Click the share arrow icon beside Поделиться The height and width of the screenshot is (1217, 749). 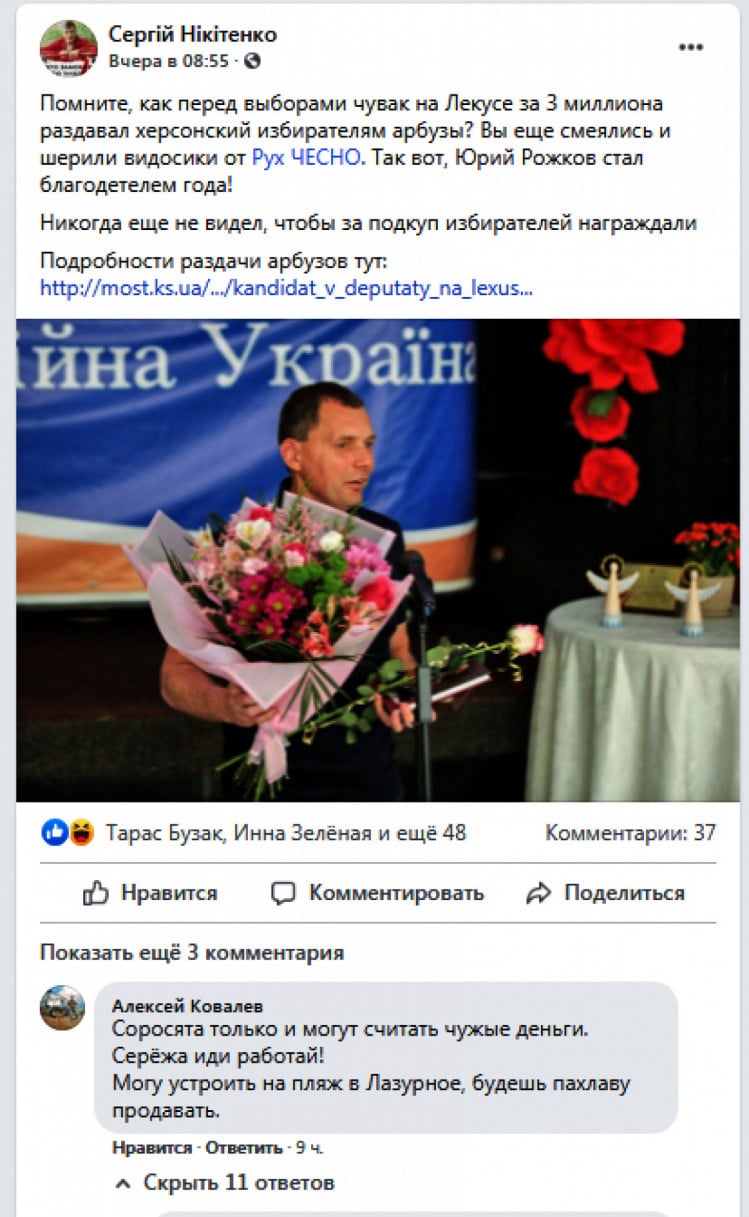tap(540, 893)
